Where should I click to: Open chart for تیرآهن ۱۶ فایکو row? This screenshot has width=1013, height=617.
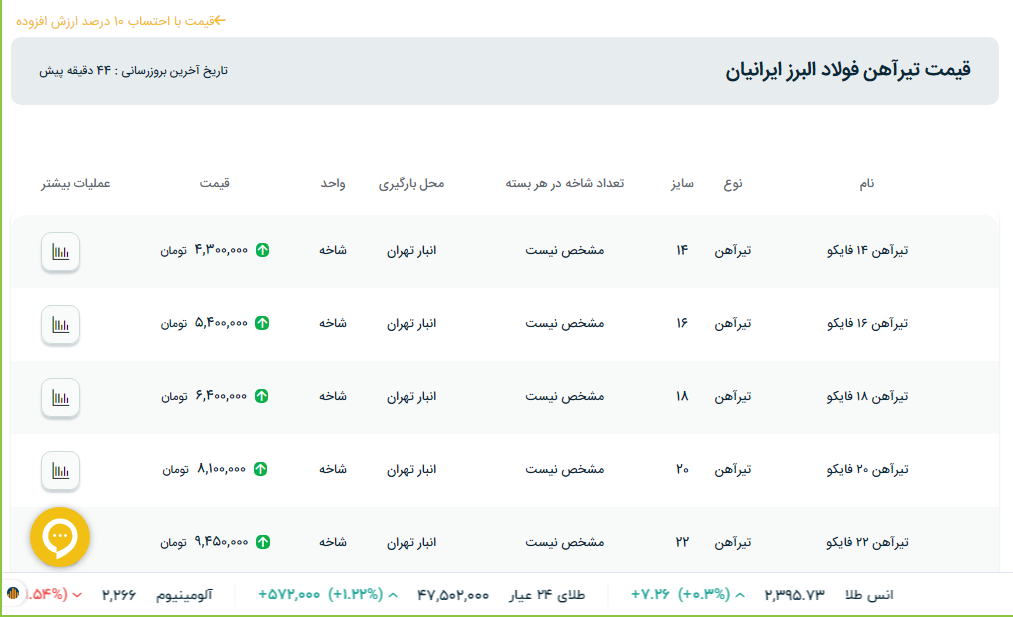60,324
